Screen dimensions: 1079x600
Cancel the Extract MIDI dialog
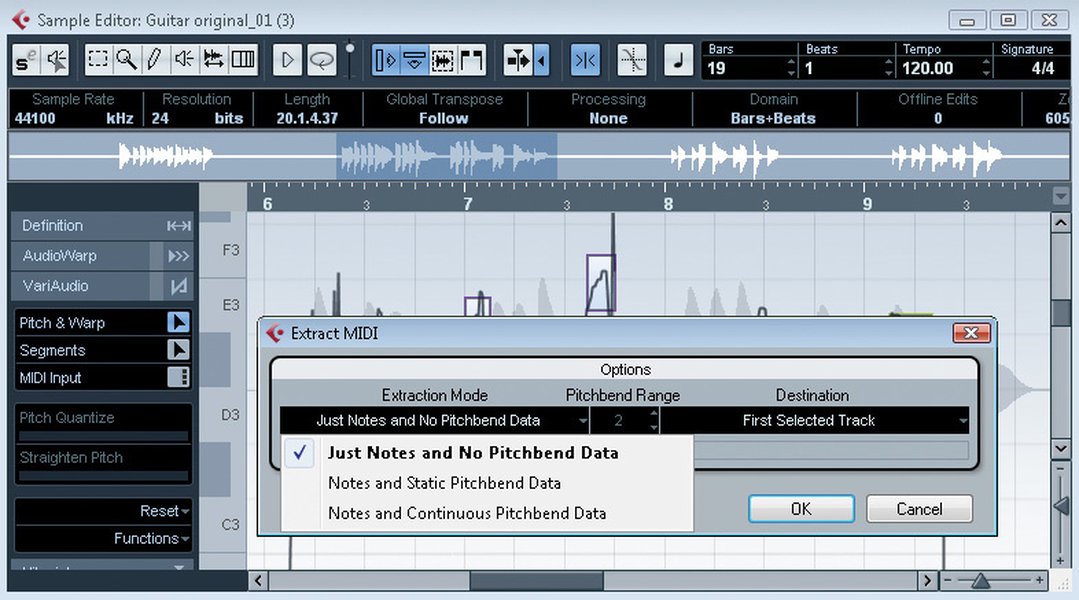tap(919, 509)
